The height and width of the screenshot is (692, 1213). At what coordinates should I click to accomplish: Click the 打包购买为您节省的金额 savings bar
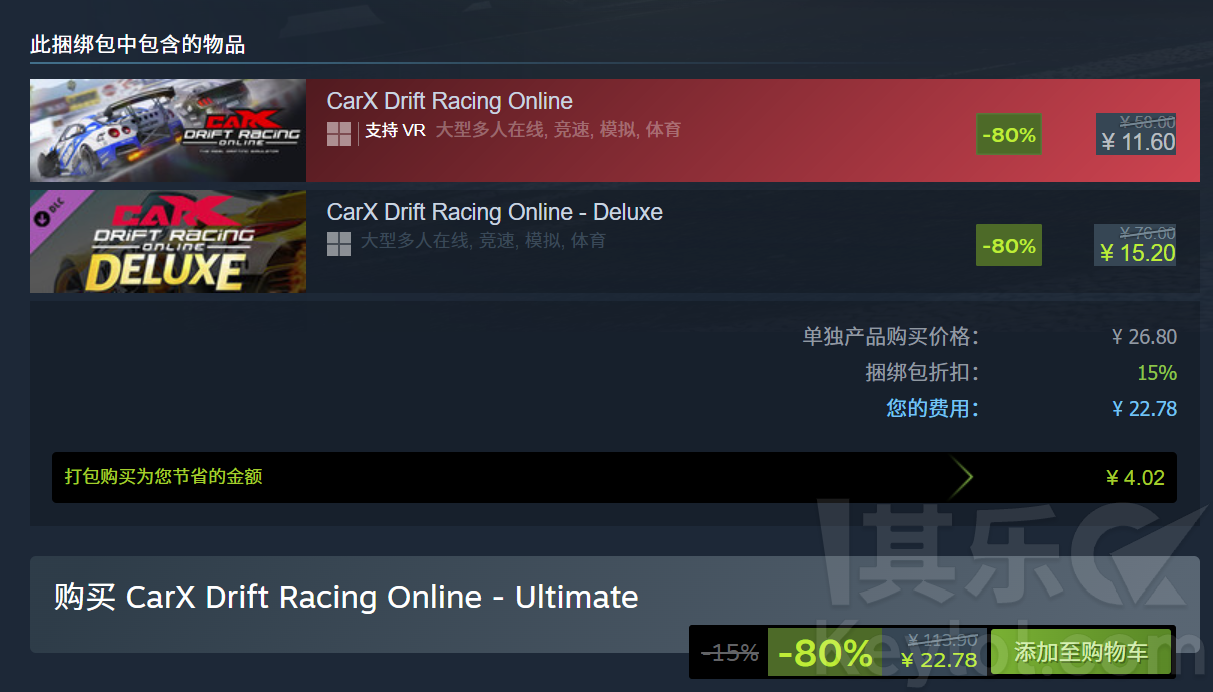pyautogui.click(x=614, y=477)
